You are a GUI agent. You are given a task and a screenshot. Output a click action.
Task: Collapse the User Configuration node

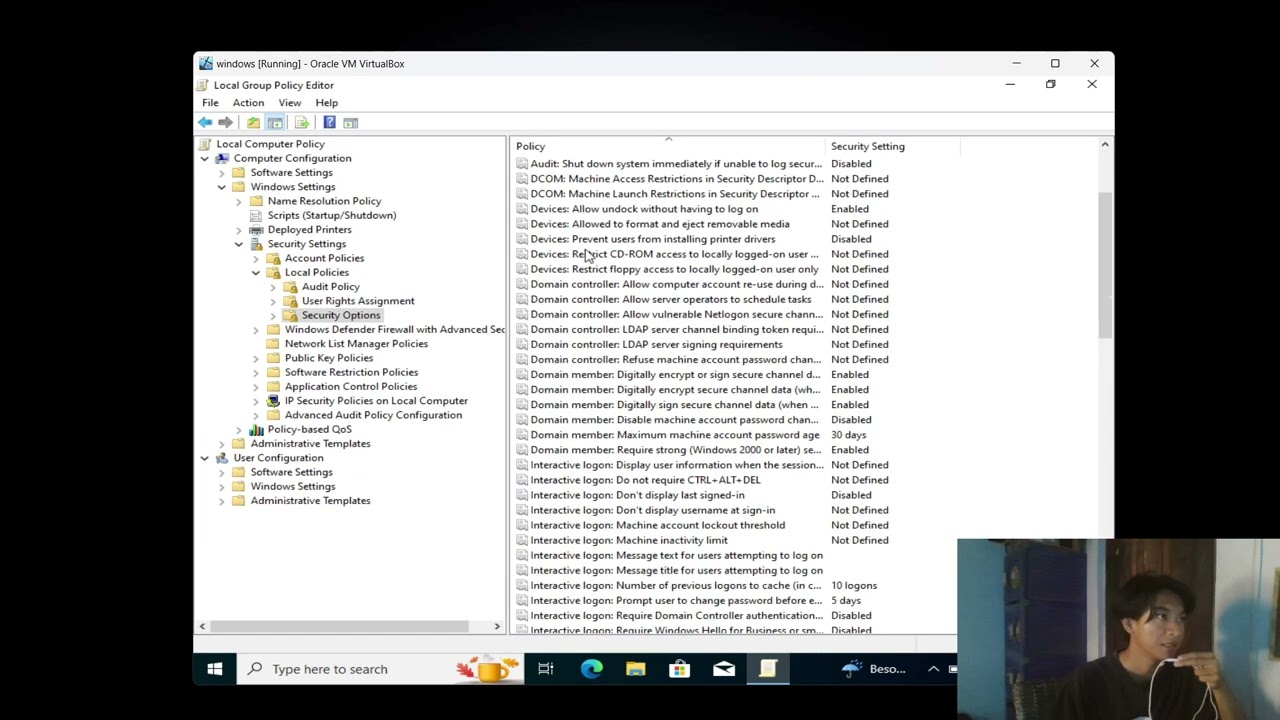pyautogui.click(x=204, y=458)
